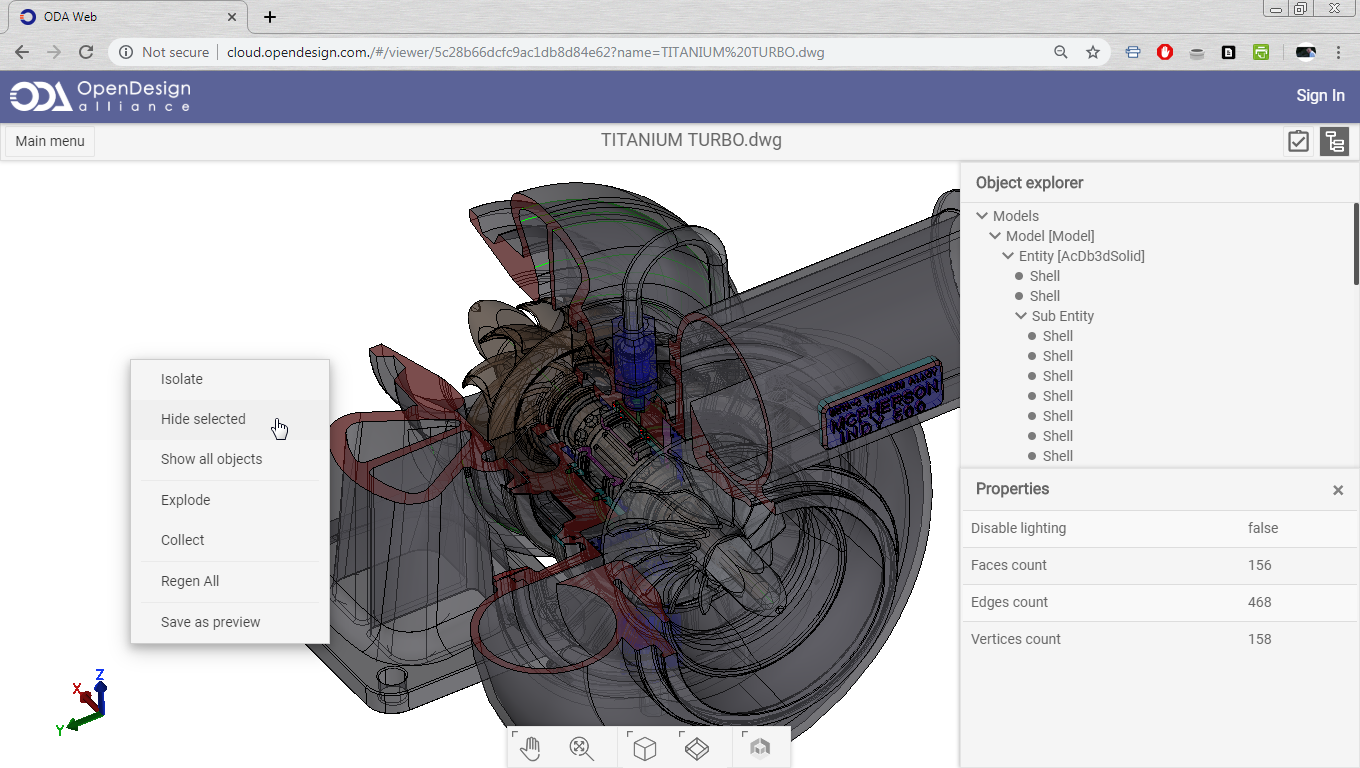Collapse the Model [Model] node
Viewport: 1360px width, 768px height.
(995, 236)
